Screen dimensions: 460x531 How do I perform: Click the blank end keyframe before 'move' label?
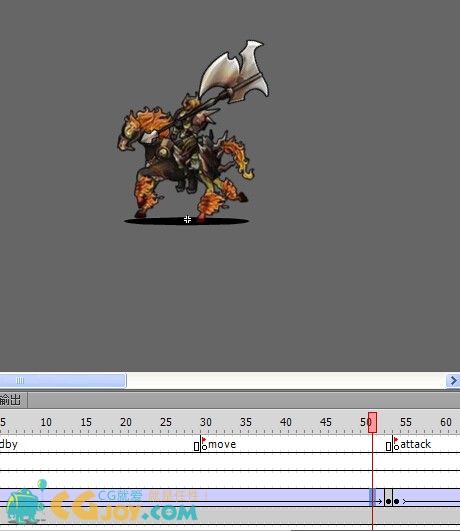(x=196, y=446)
